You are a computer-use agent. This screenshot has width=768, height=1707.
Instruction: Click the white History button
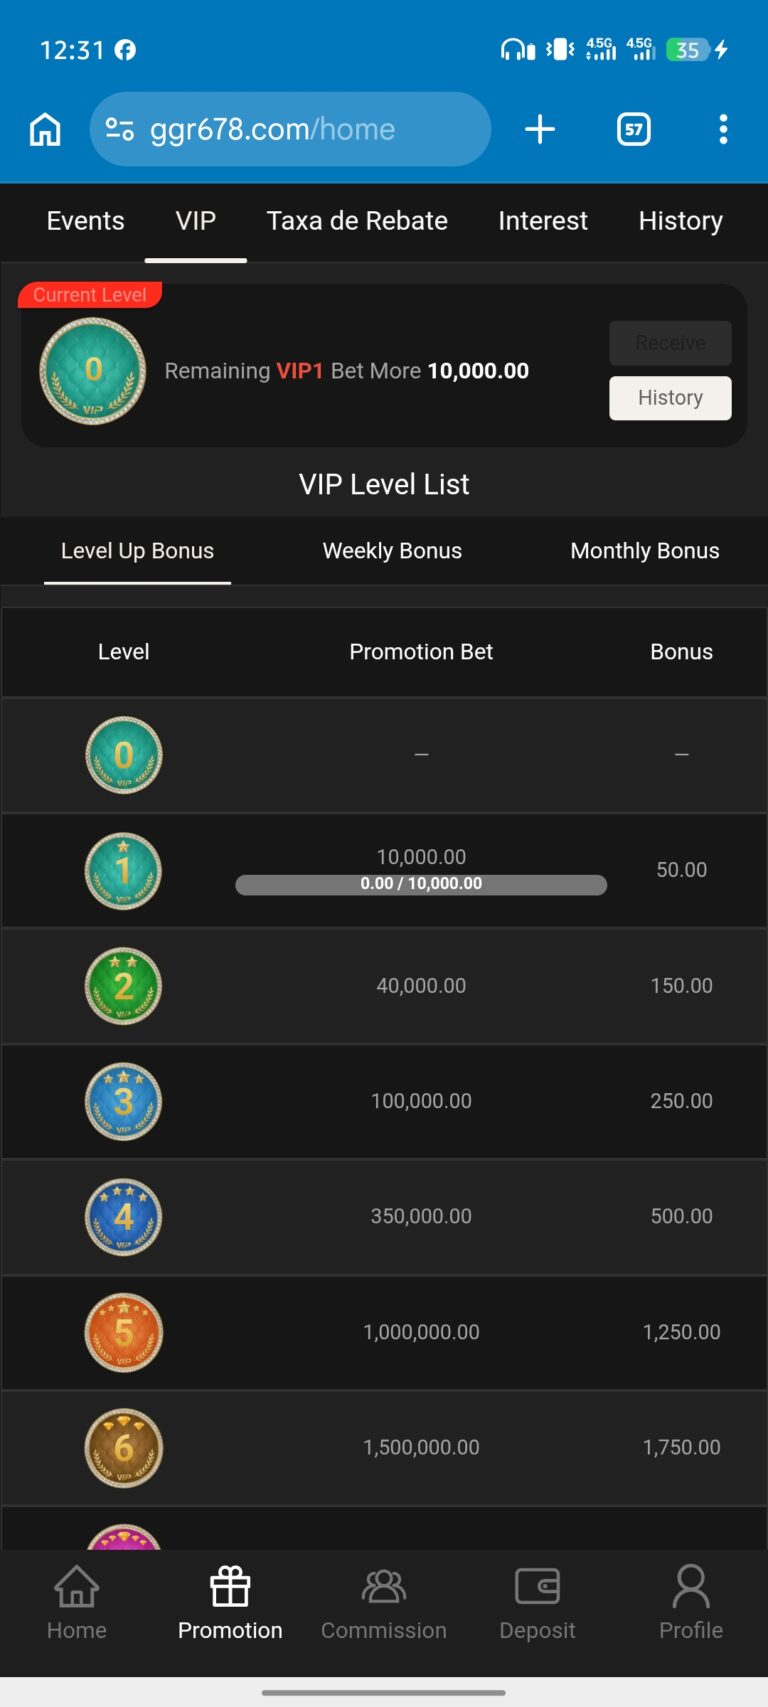tap(670, 398)
